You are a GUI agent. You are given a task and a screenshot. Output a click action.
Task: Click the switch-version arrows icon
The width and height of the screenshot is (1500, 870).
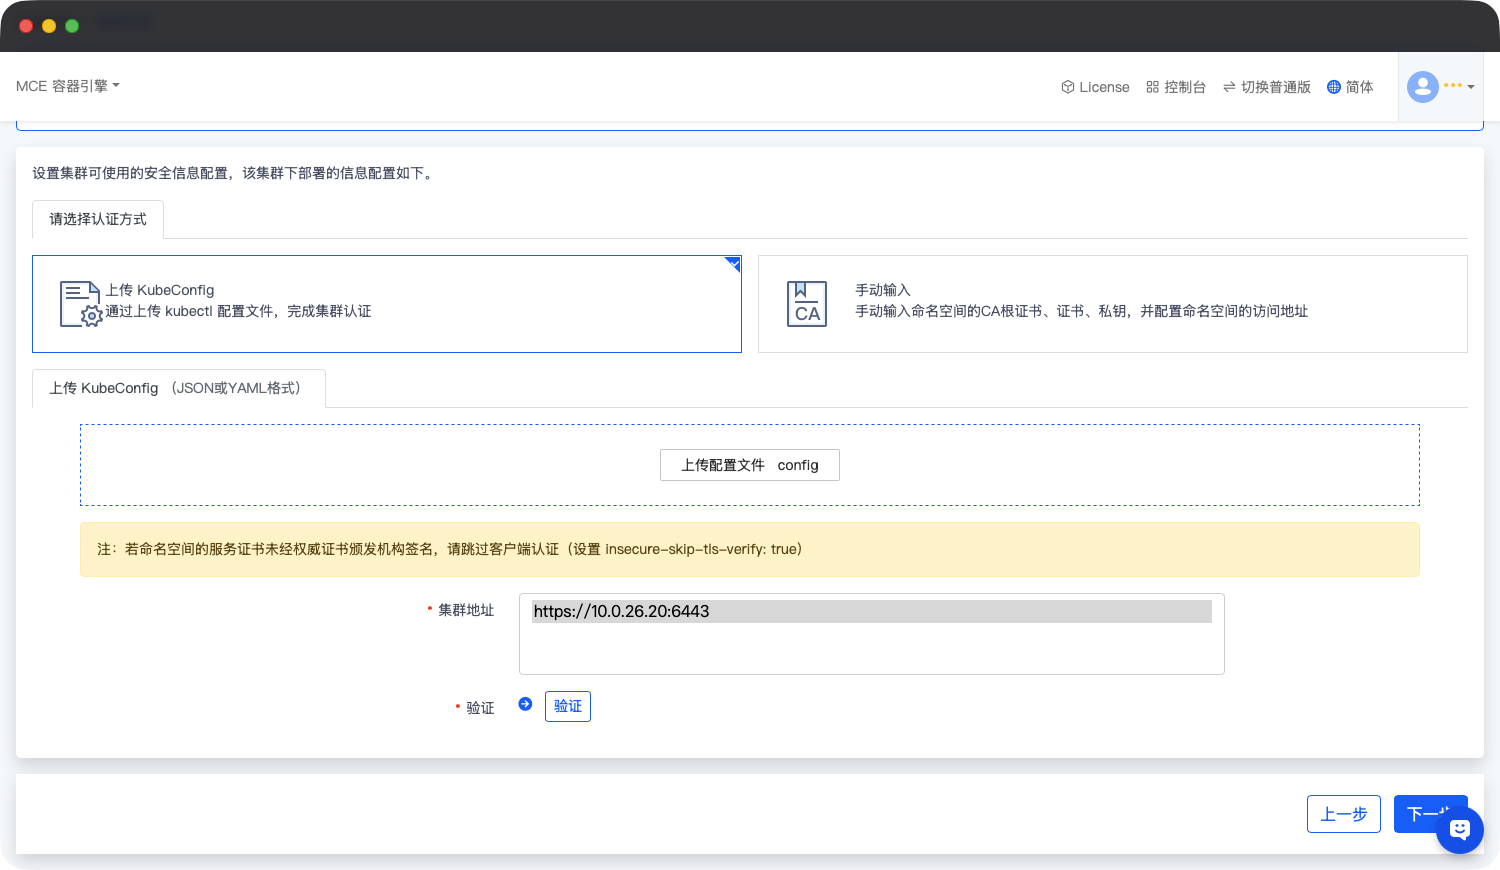pos(1229,87)
